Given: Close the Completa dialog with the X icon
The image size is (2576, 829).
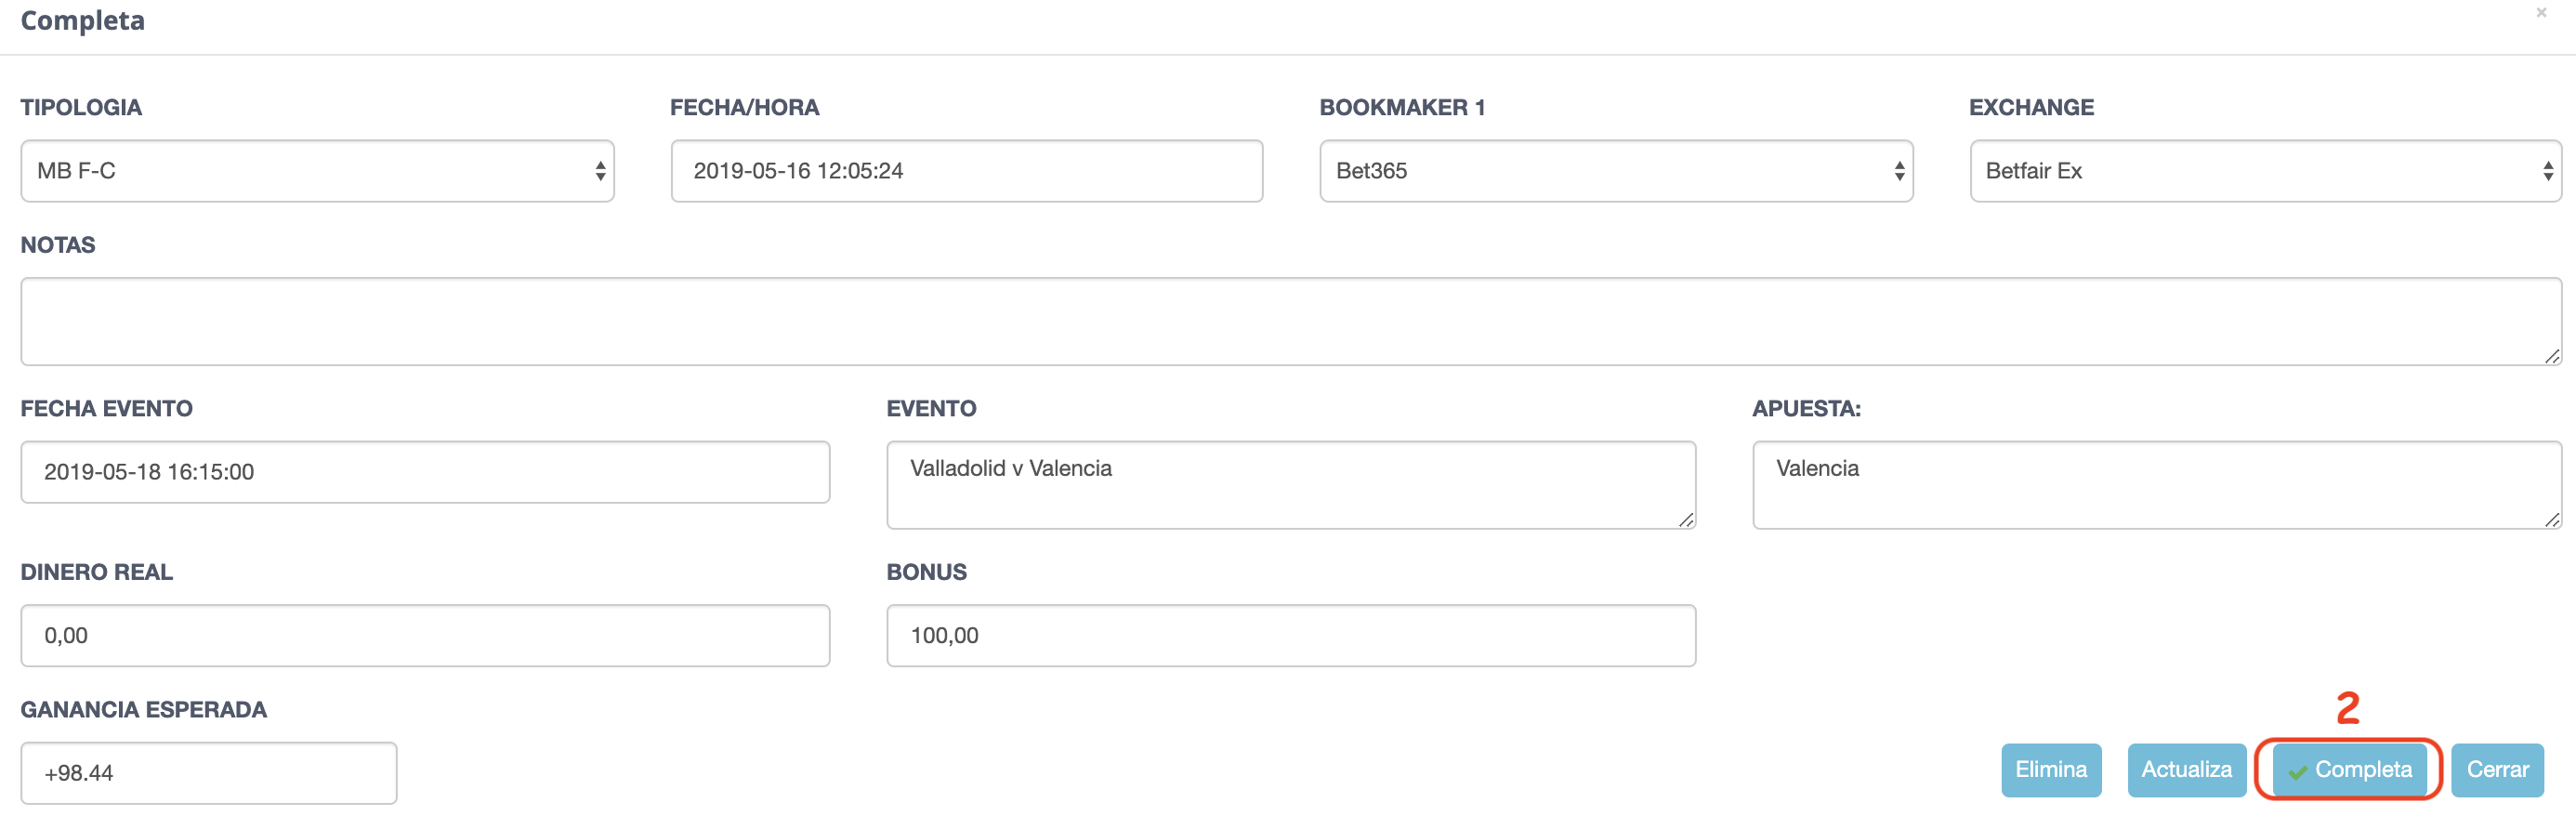Looking at the screenshot, I should click(x=2541, y=13).
